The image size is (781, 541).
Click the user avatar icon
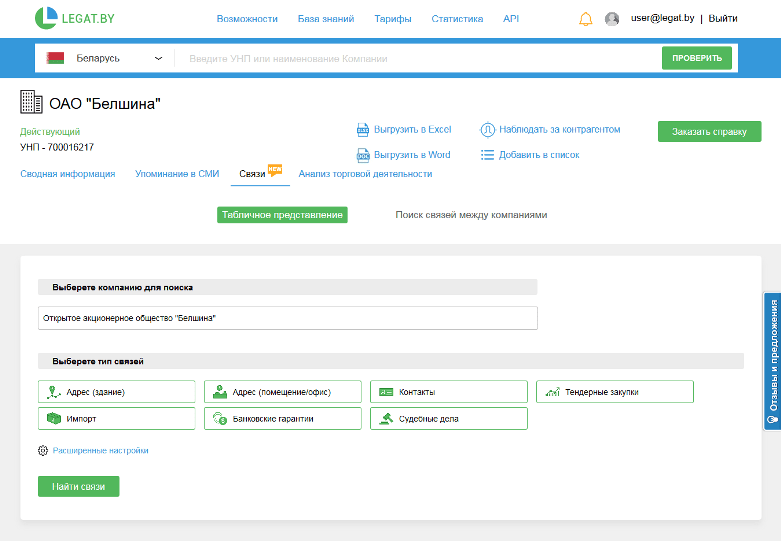coord(612,19)
